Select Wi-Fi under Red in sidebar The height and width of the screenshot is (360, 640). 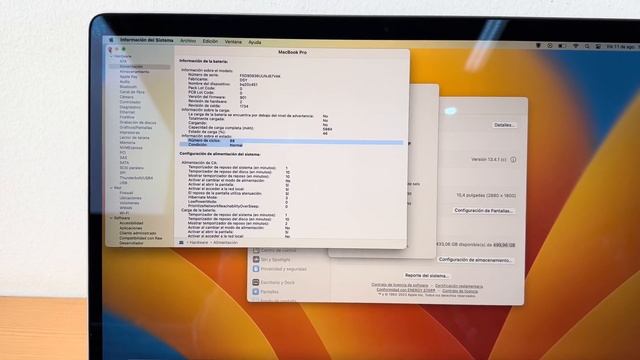pos(124,213)
